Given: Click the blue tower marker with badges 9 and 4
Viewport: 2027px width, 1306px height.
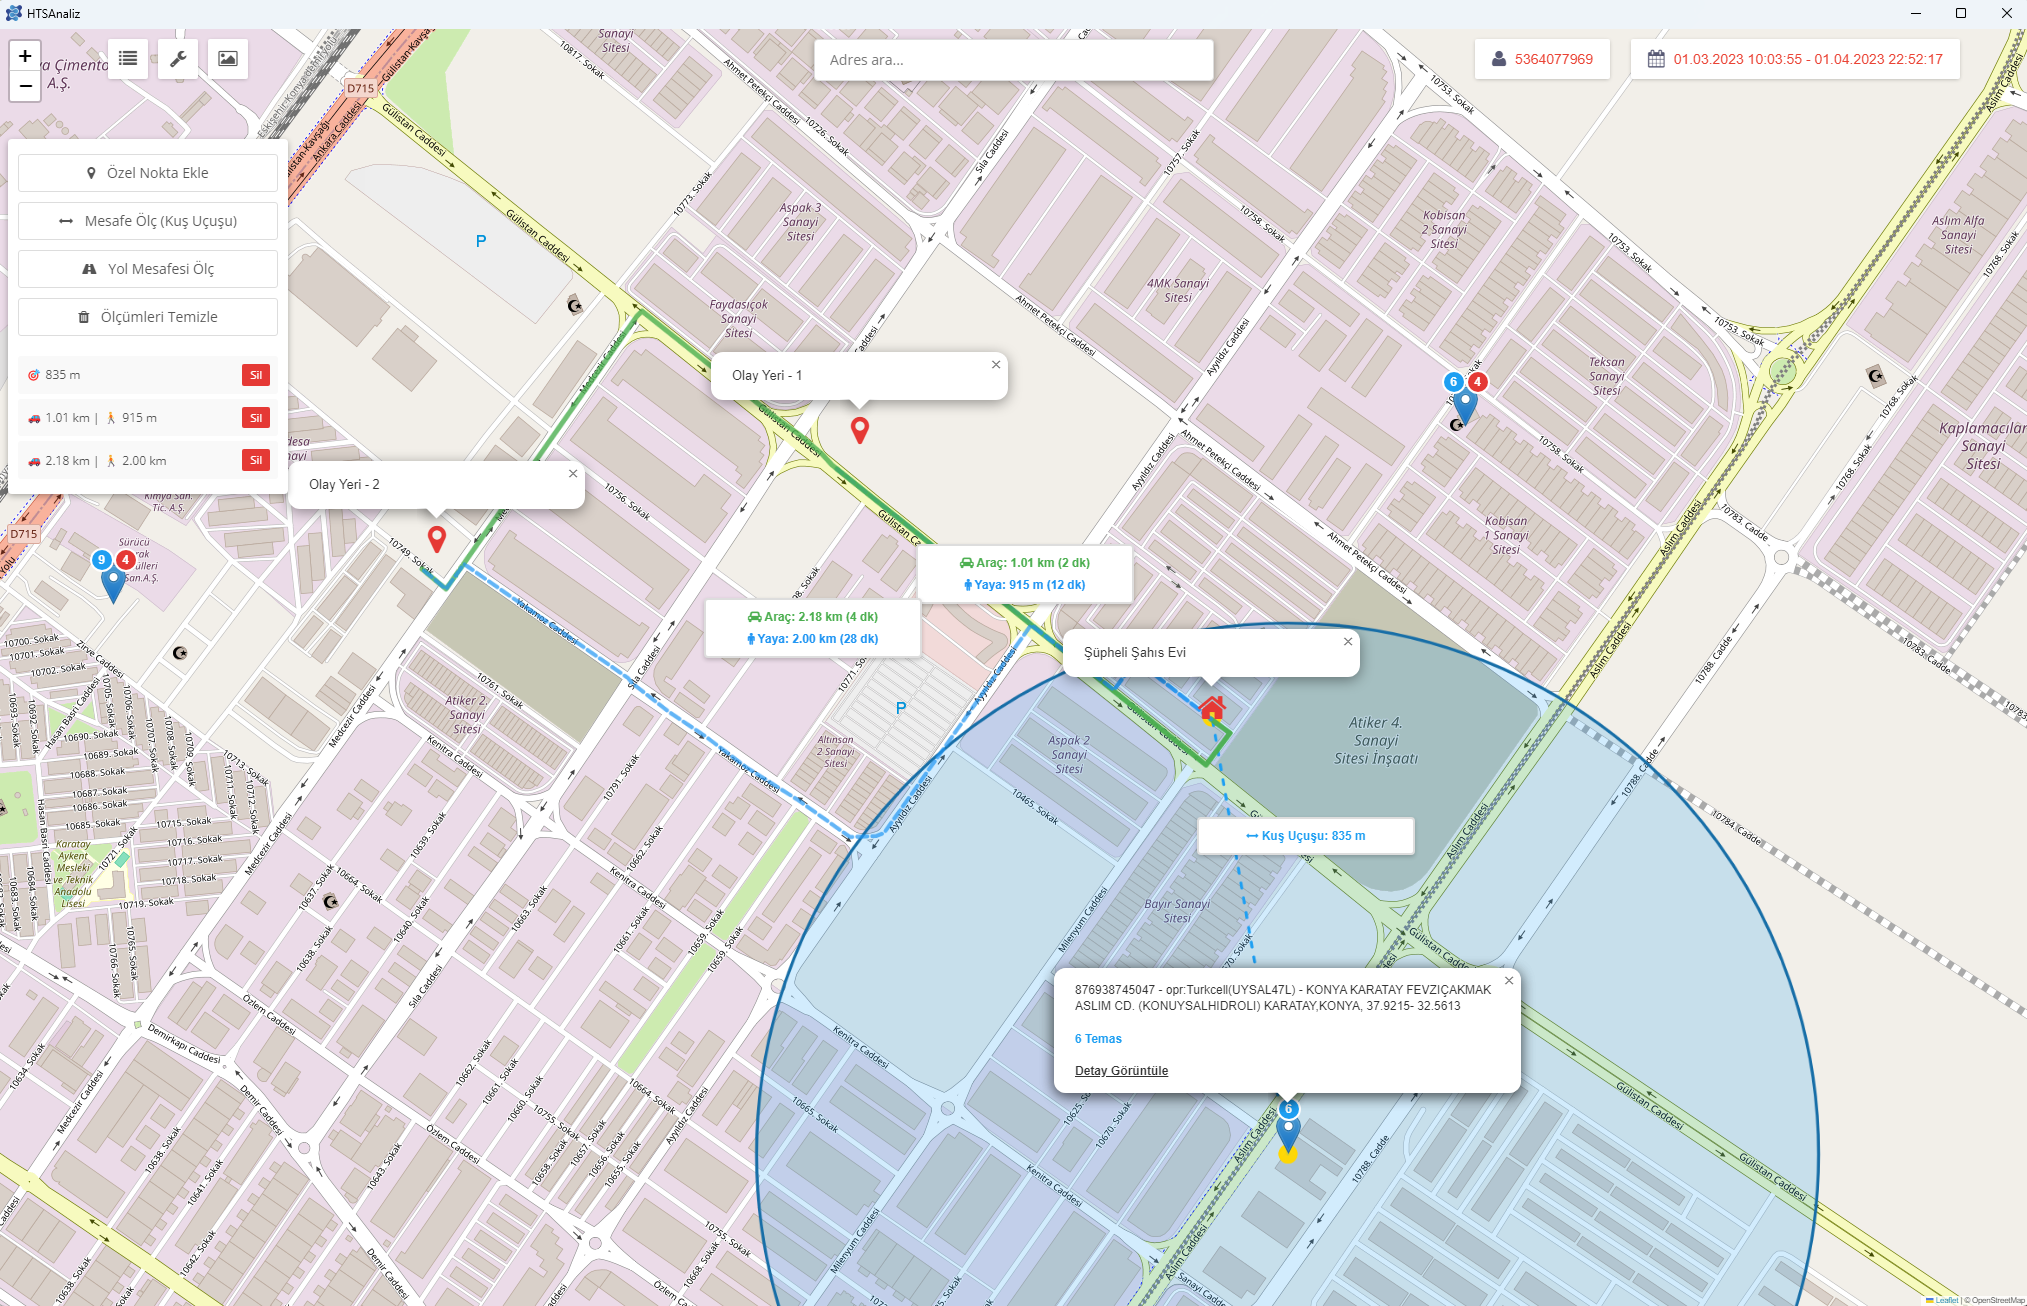Looking at the screenshot, I should coord(113,585).
